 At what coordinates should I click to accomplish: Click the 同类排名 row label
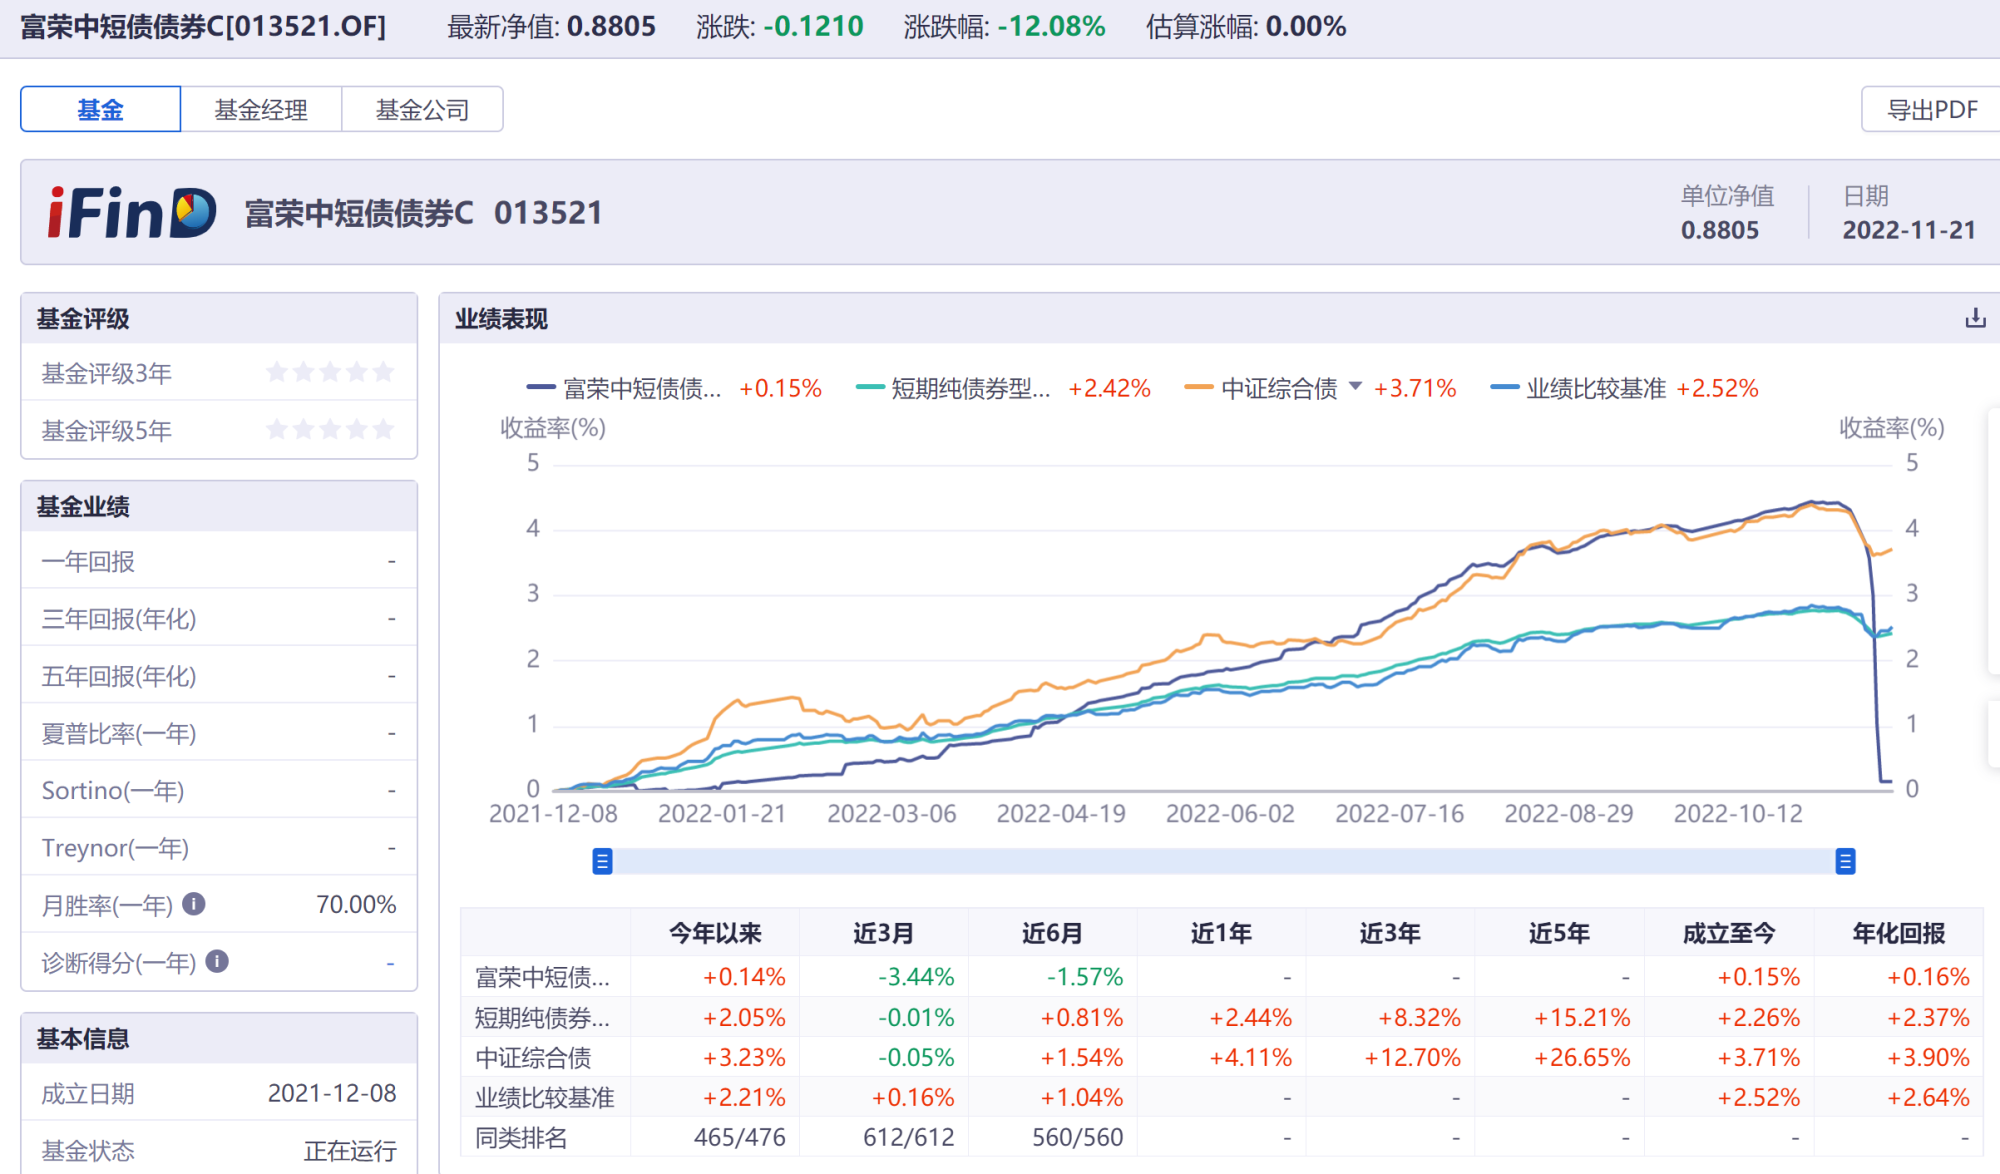point(521,1137)
